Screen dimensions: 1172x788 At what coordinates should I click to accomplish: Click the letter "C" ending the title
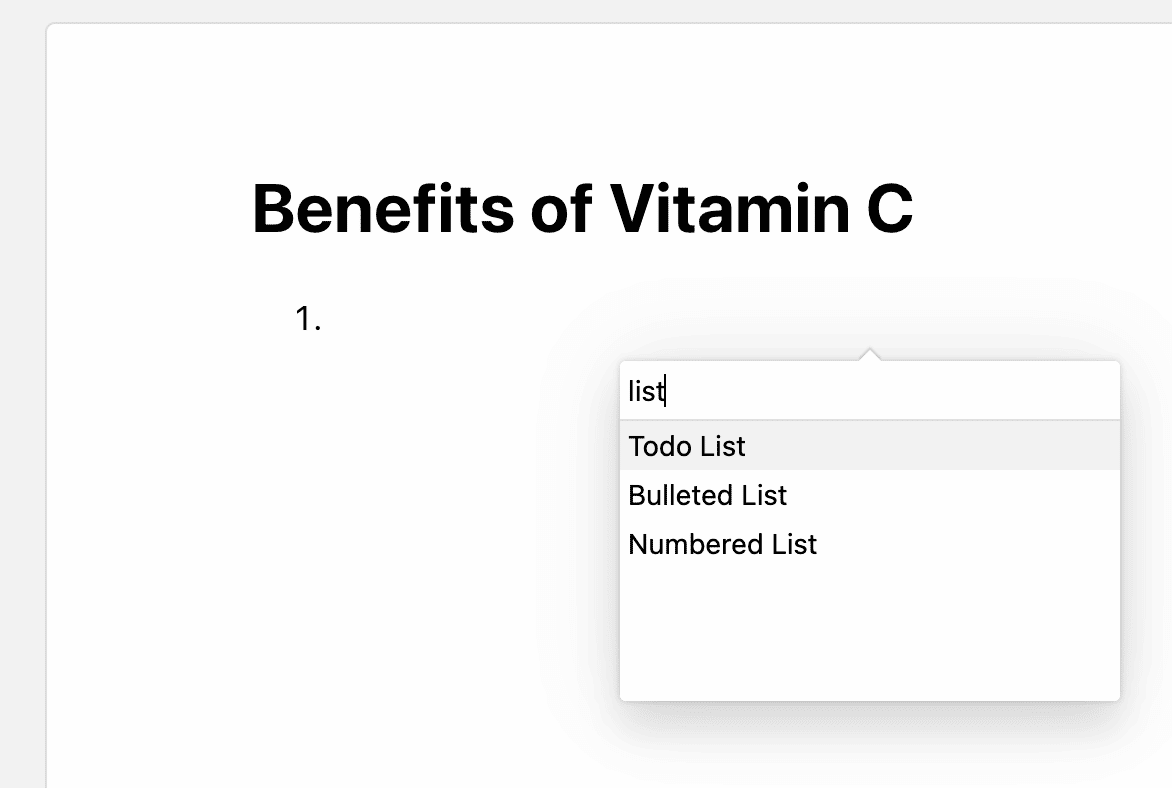pos(887,209)
